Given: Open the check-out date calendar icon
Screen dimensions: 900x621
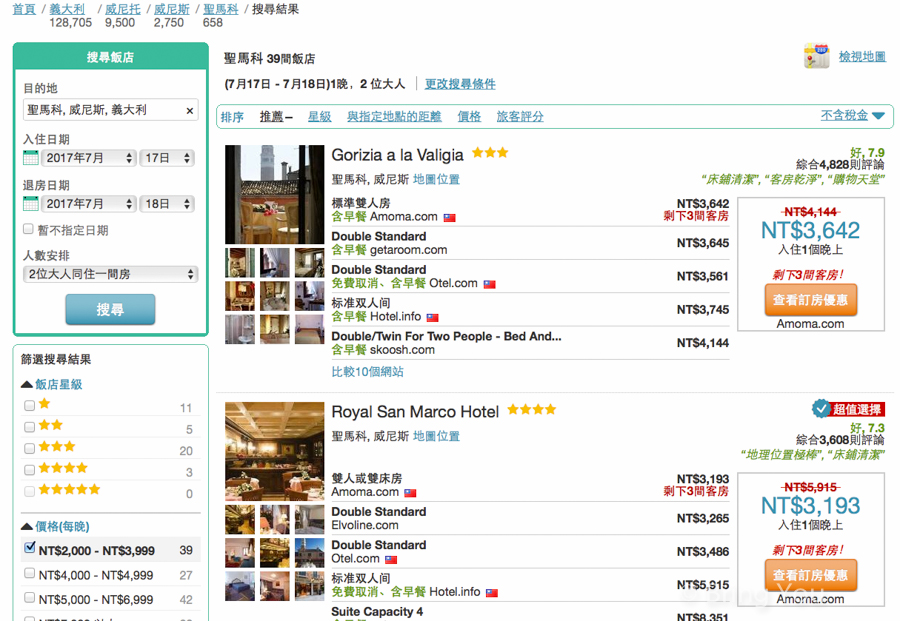Looking at the screenshot, I should tap(30, 204).
